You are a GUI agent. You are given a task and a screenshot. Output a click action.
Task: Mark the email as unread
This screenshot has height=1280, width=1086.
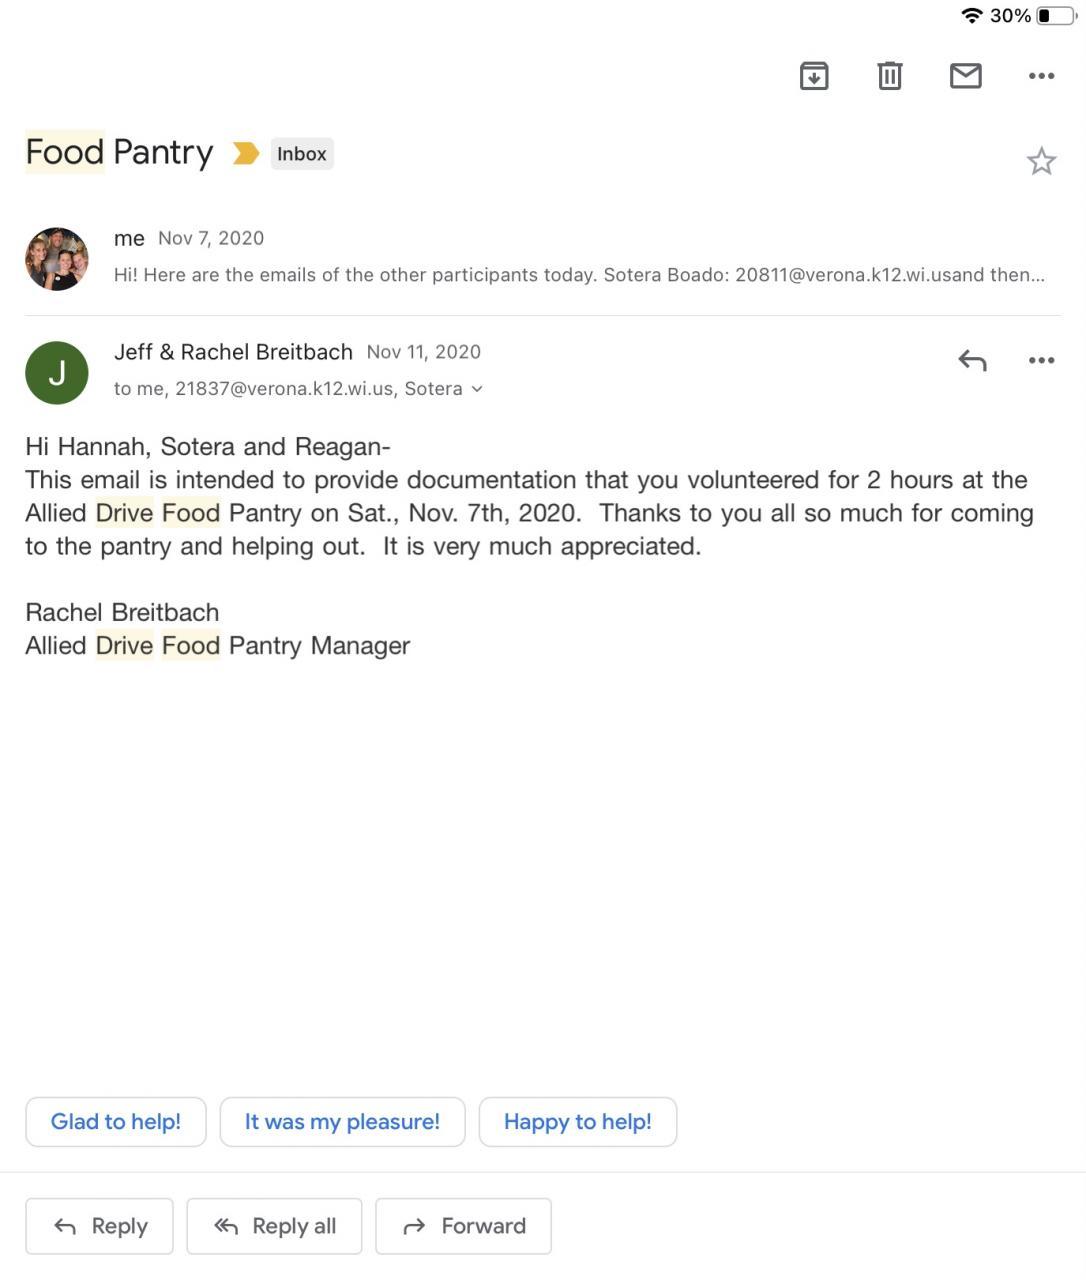[x=965, y=76]
